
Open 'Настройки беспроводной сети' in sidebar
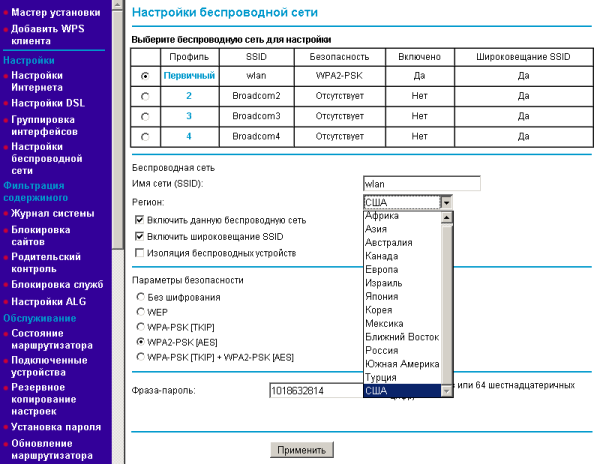[x=47, y=158]
